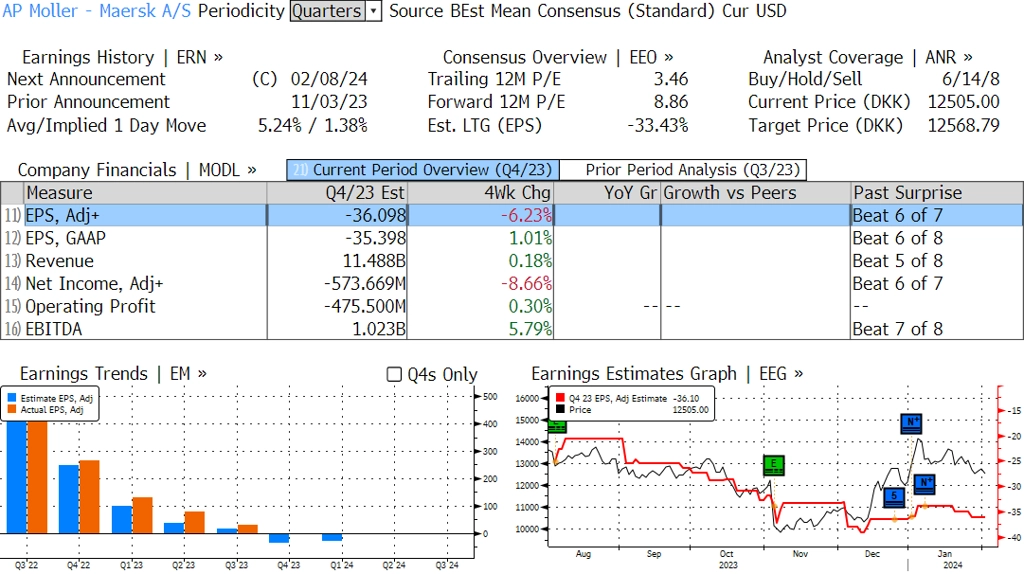The height and width of the screenshot is (574, 1024).
Task: Click the green E marker near November
Action: pos(774,465)
